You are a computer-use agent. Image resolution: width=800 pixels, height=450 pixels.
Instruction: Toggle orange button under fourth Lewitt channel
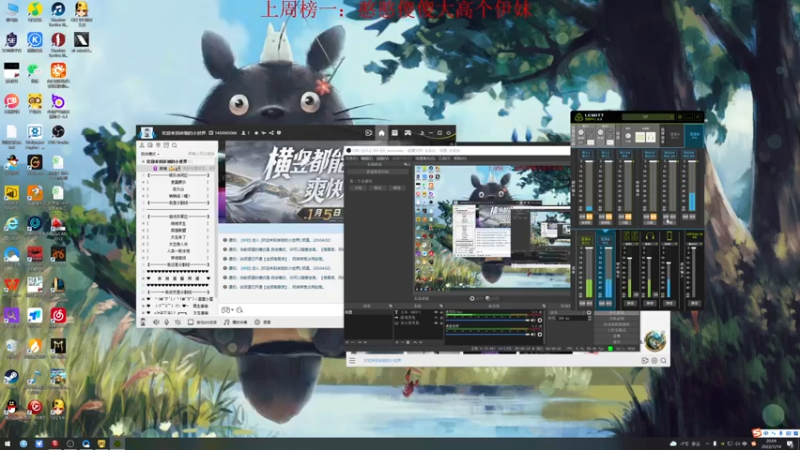point(653,216)
